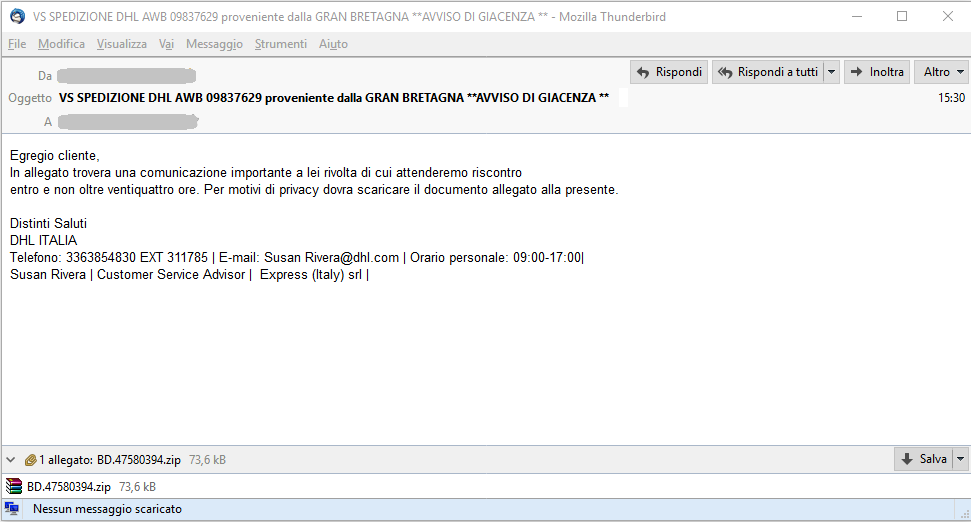Open the File menu
971x522 pixels.
(x=17, y=44)
